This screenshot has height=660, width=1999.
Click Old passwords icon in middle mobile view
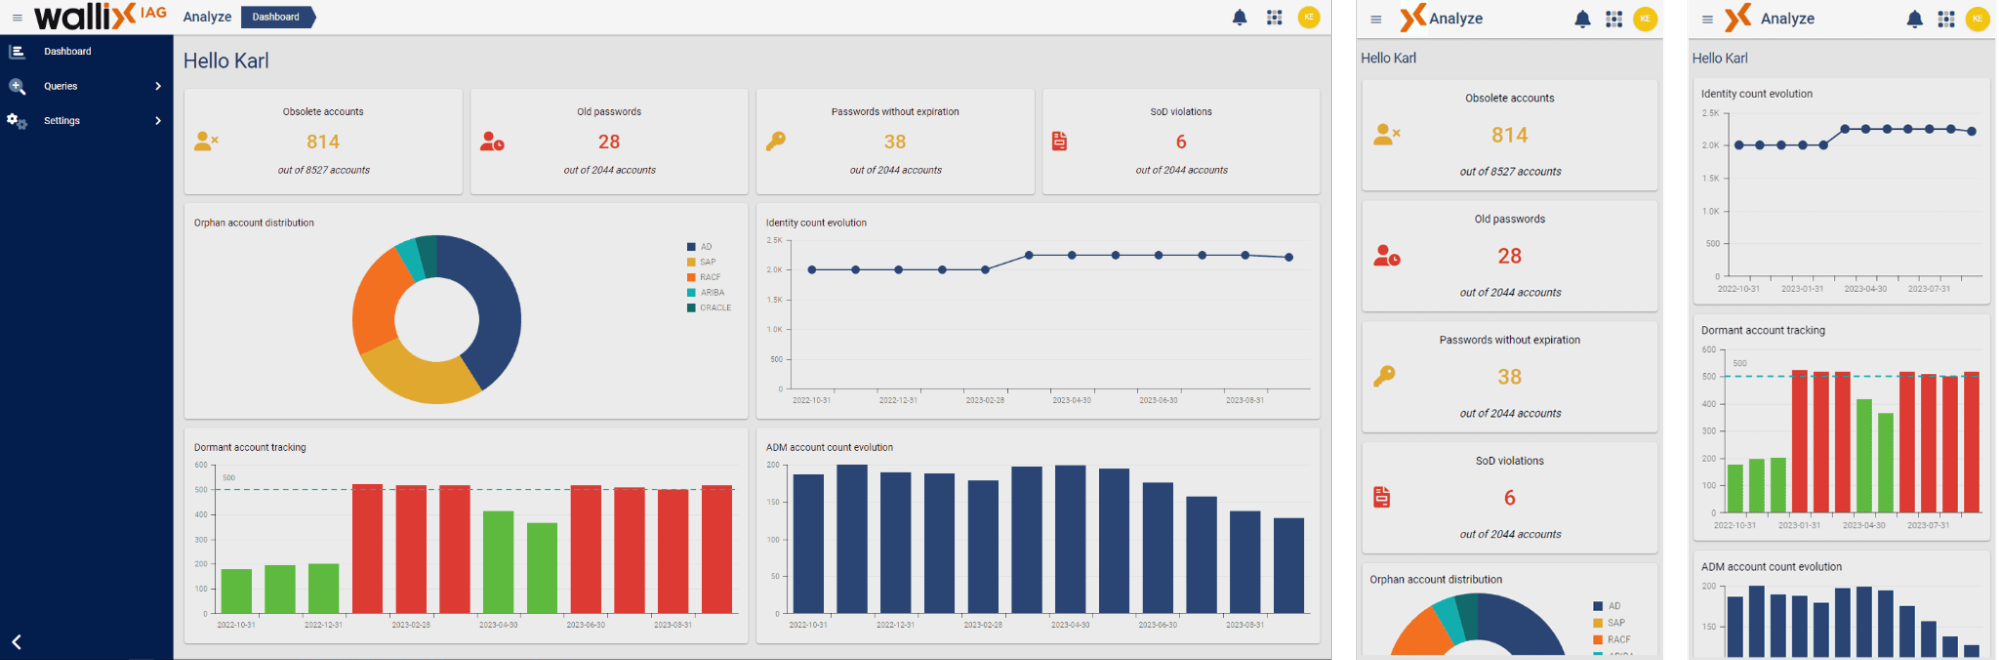coord(1387,255)
